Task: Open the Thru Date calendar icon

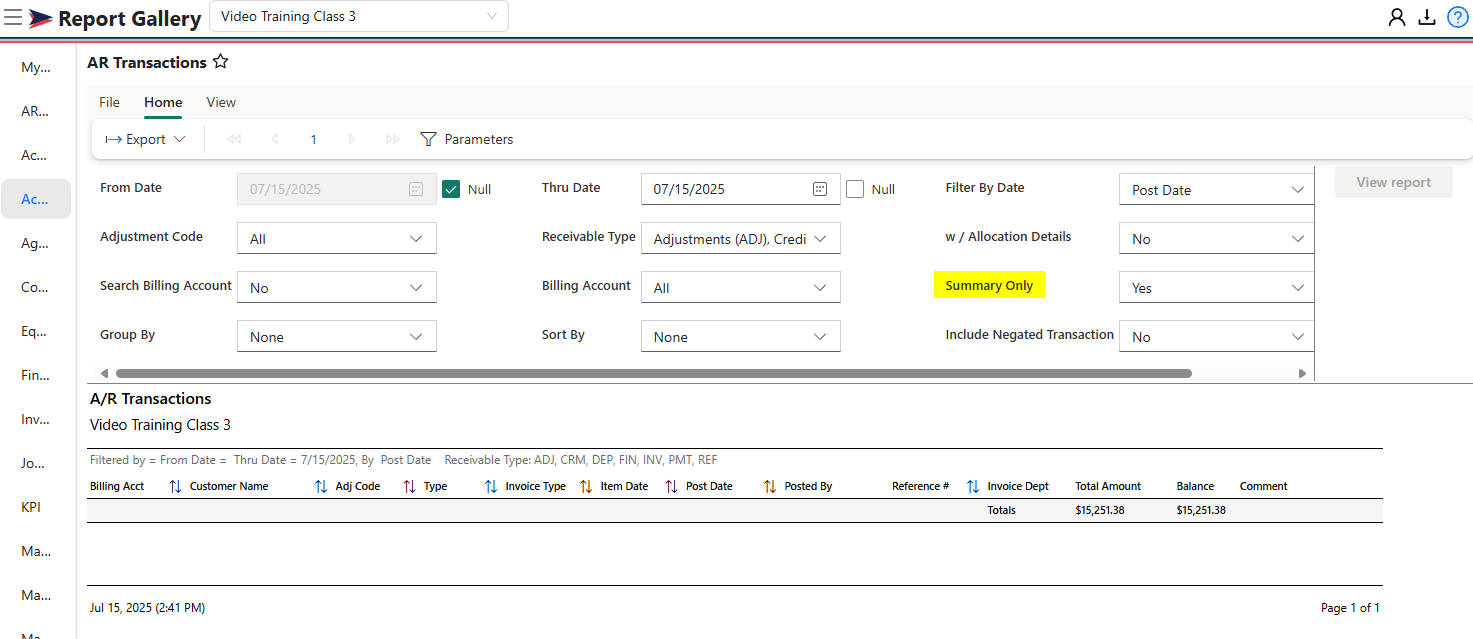Action: pos(820,189)
